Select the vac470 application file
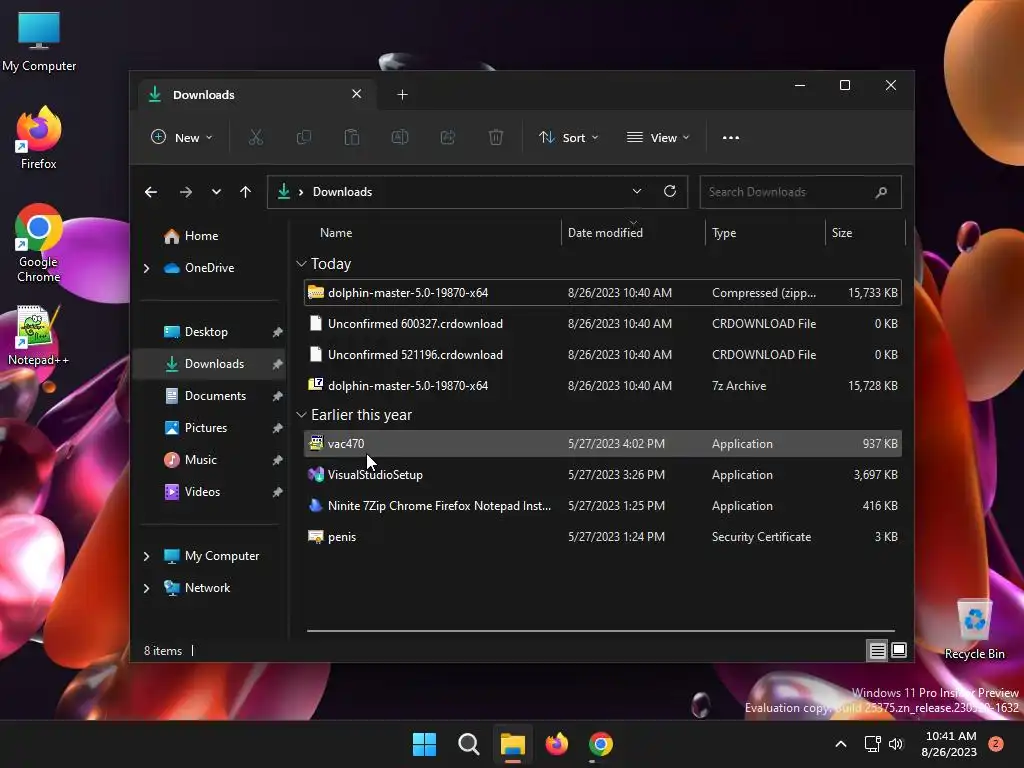1024x768 pixels. [603, 444]
